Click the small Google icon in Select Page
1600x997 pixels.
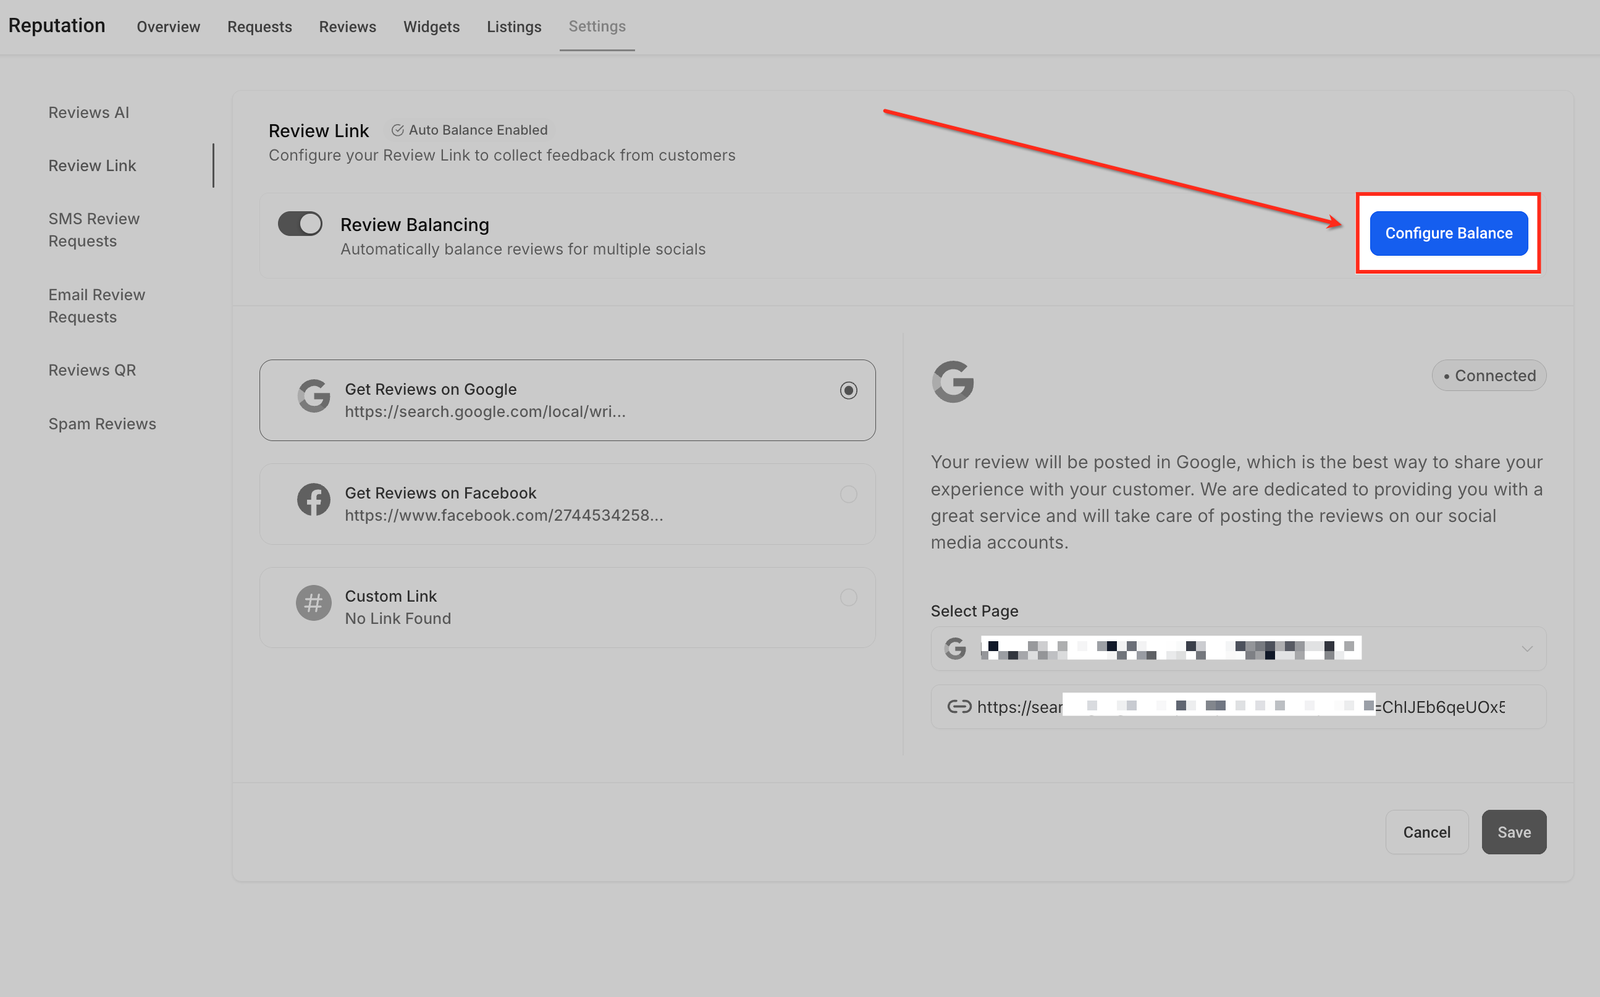[x=956, y=649]
